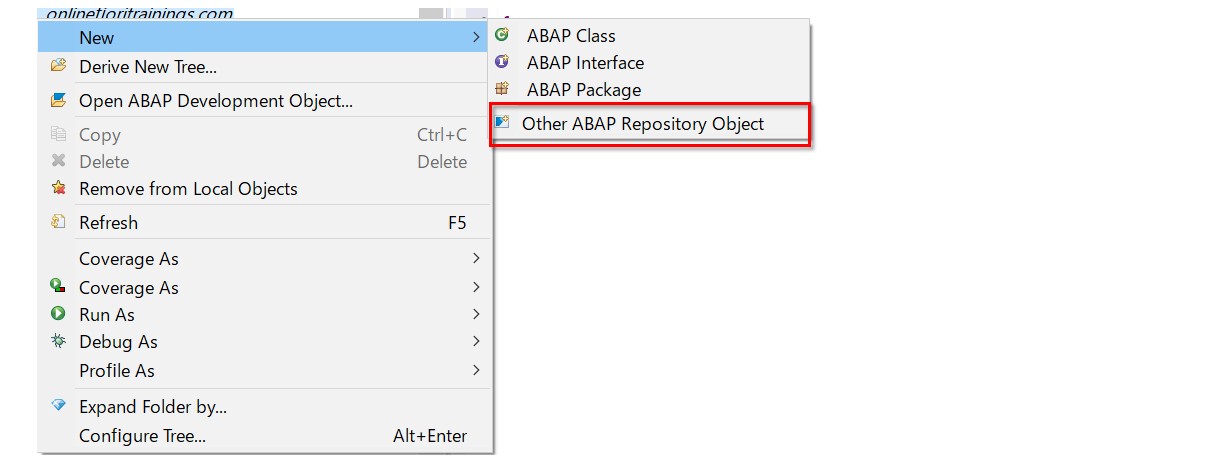Select the Coverage As entry without an icon
This screenshot has width=1224, height=466.
[129, 259]
